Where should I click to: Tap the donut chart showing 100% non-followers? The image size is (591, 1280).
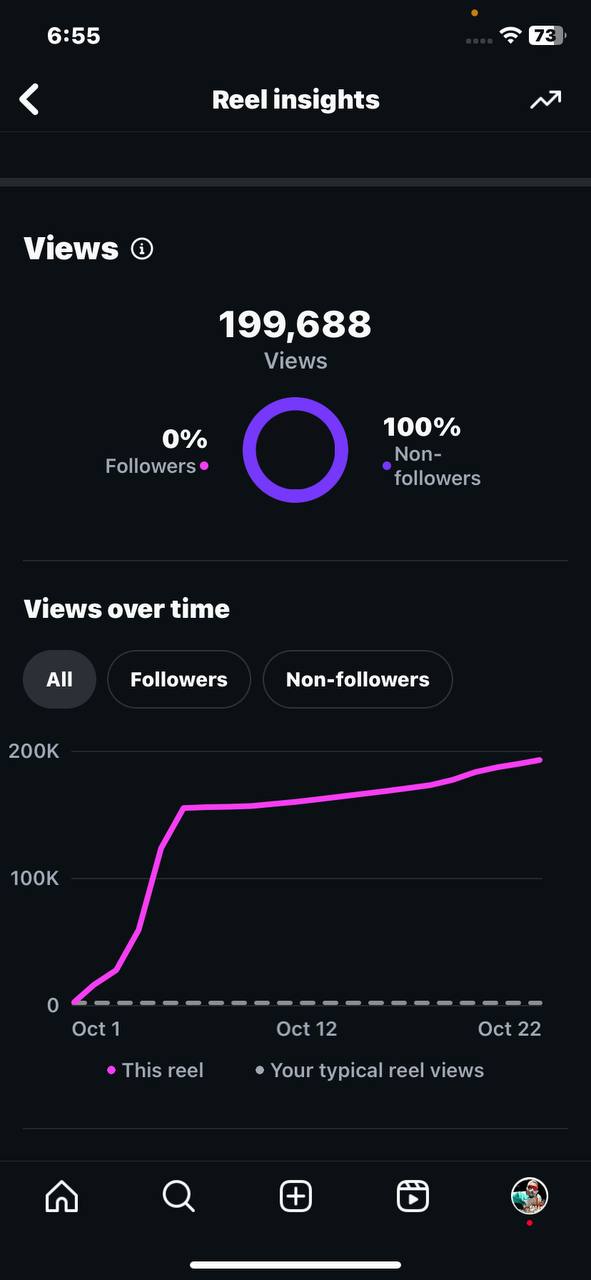(x=295, y=449)
